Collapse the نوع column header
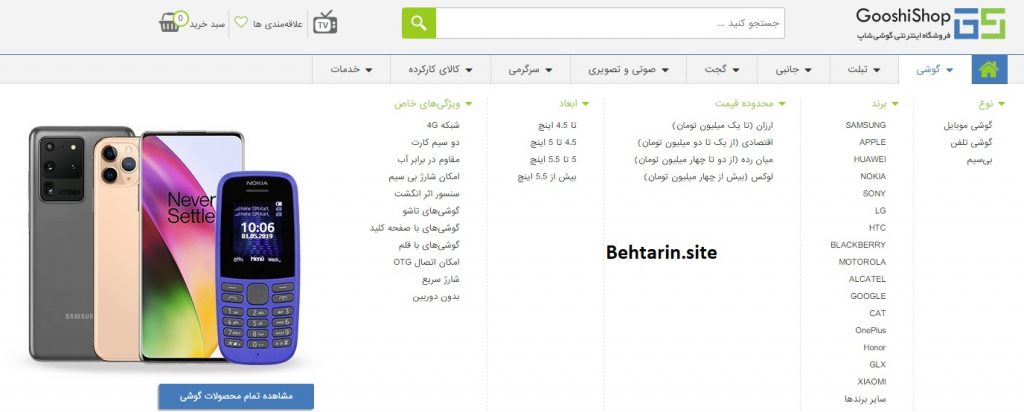Screen dimensions: 1024x412 point(991,104)
